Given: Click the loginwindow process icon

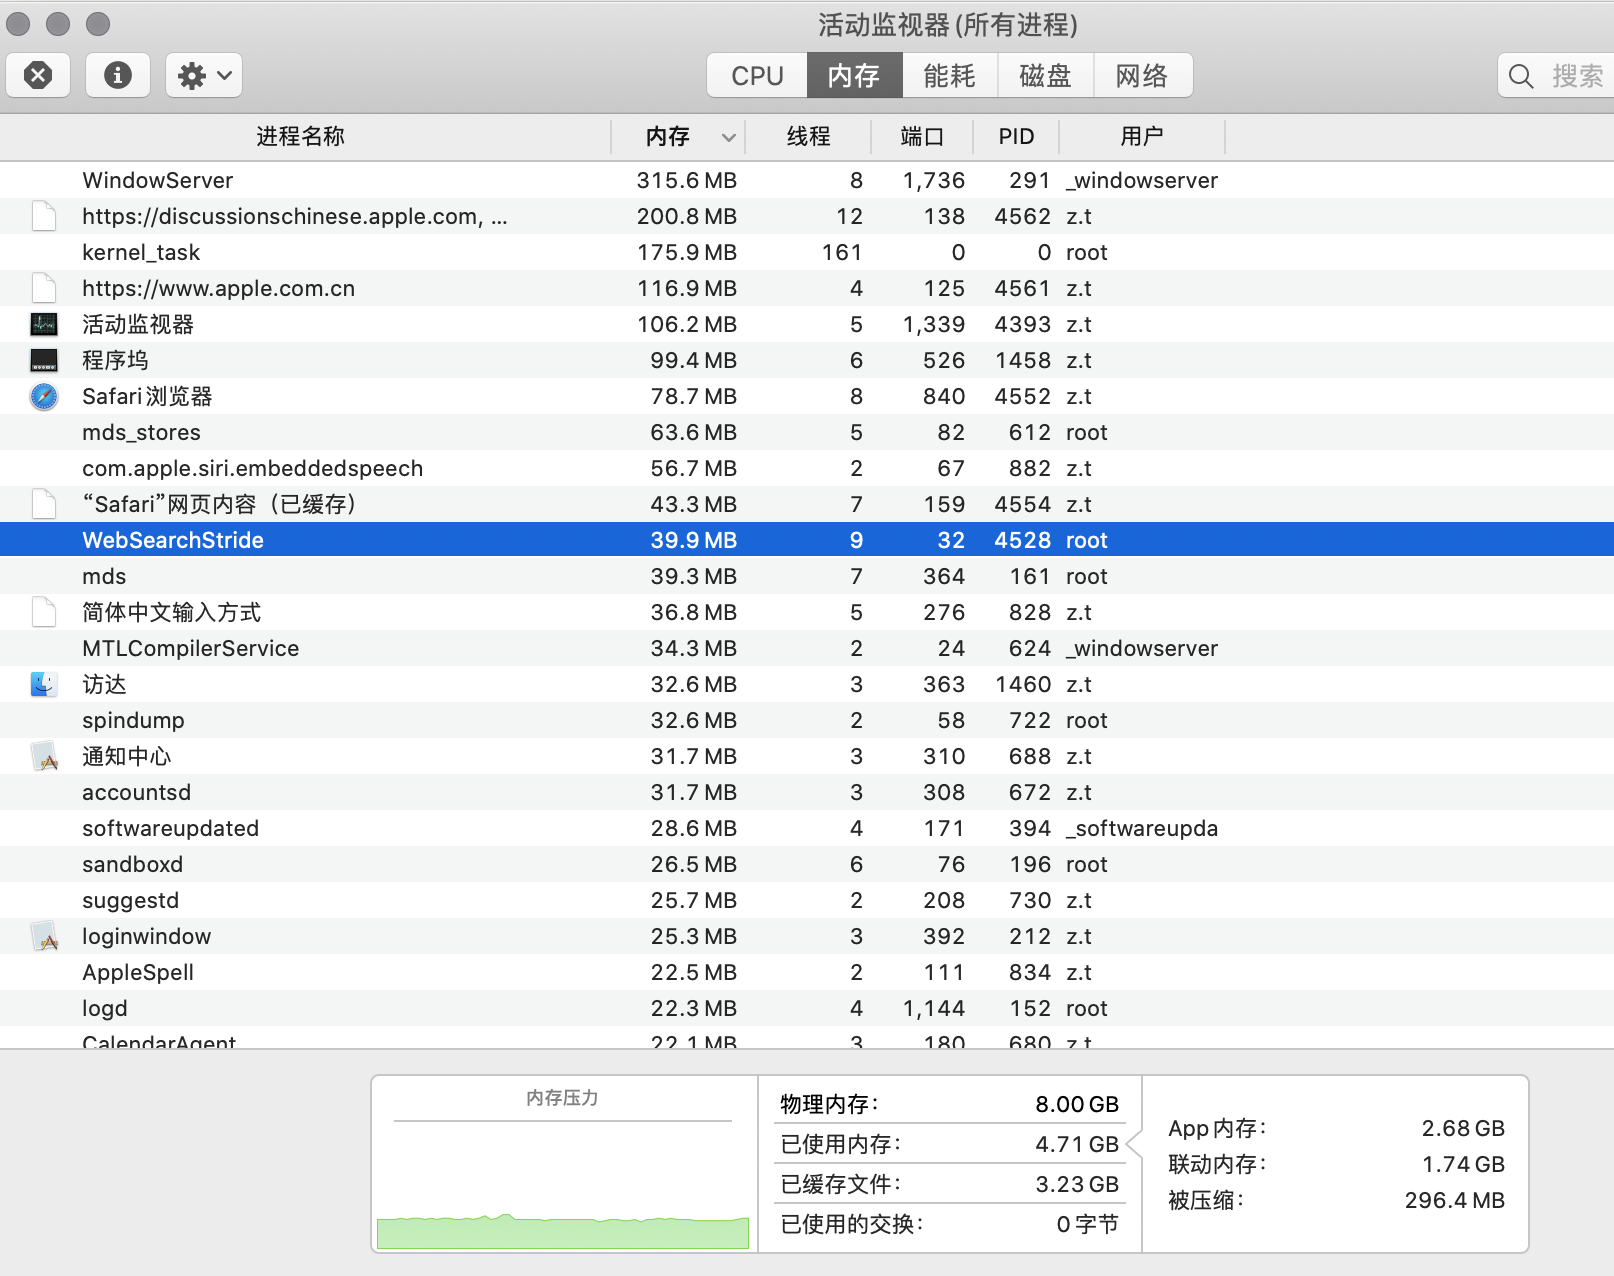Looking at the screenshot, I should pyautogui.click(x=44, y=937).
